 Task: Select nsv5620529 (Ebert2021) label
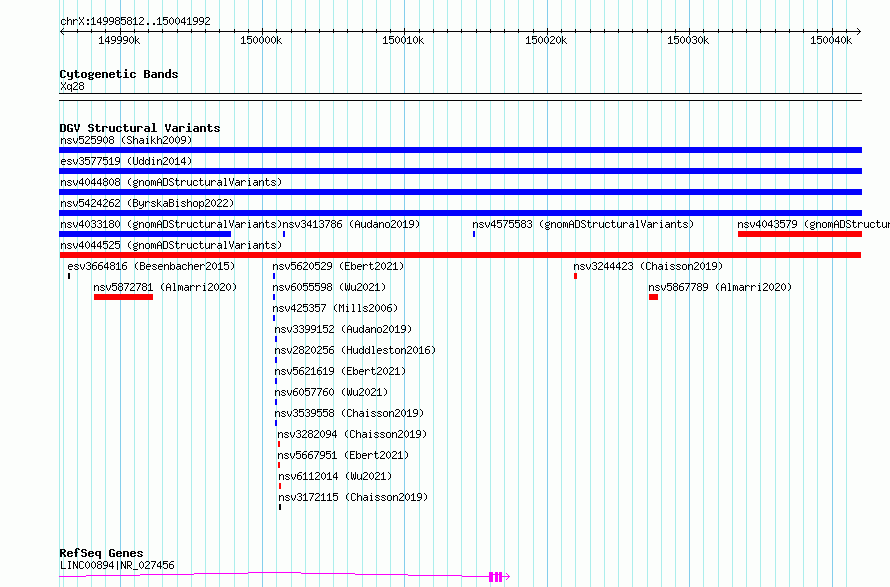coord(338,266)
